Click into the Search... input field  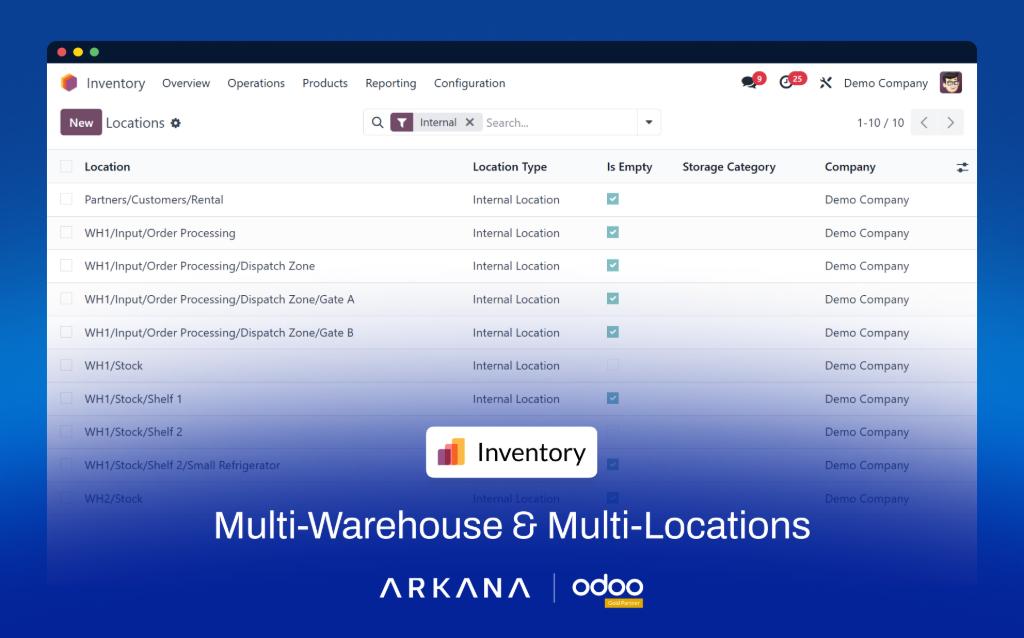(558, 122)
